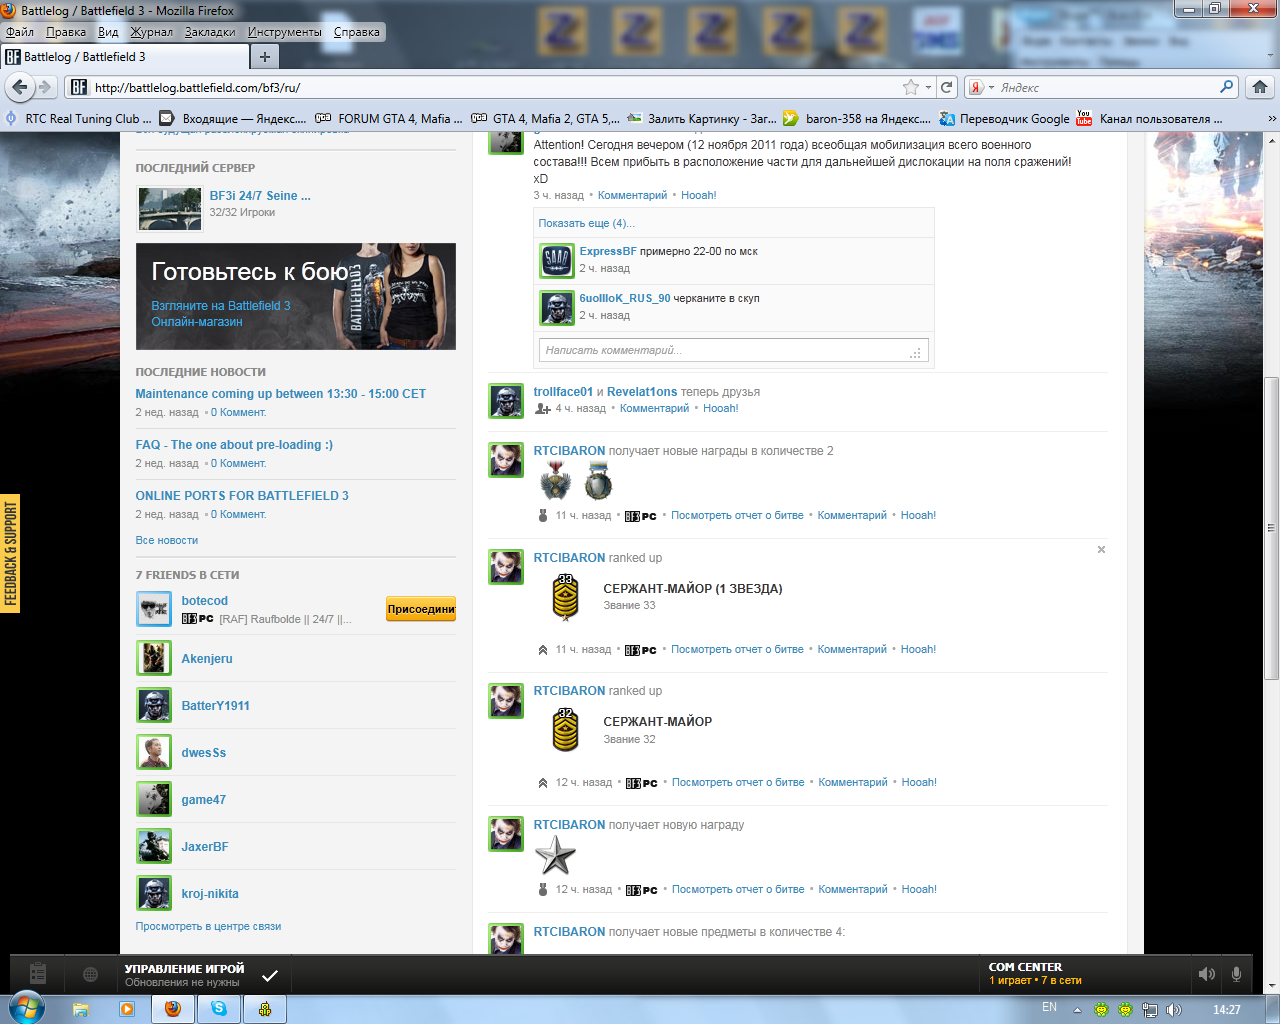Click the Присоединиться button next to botecod
The height and width of the screenshot is (1024, 1280).
click(x=421, y=609)
